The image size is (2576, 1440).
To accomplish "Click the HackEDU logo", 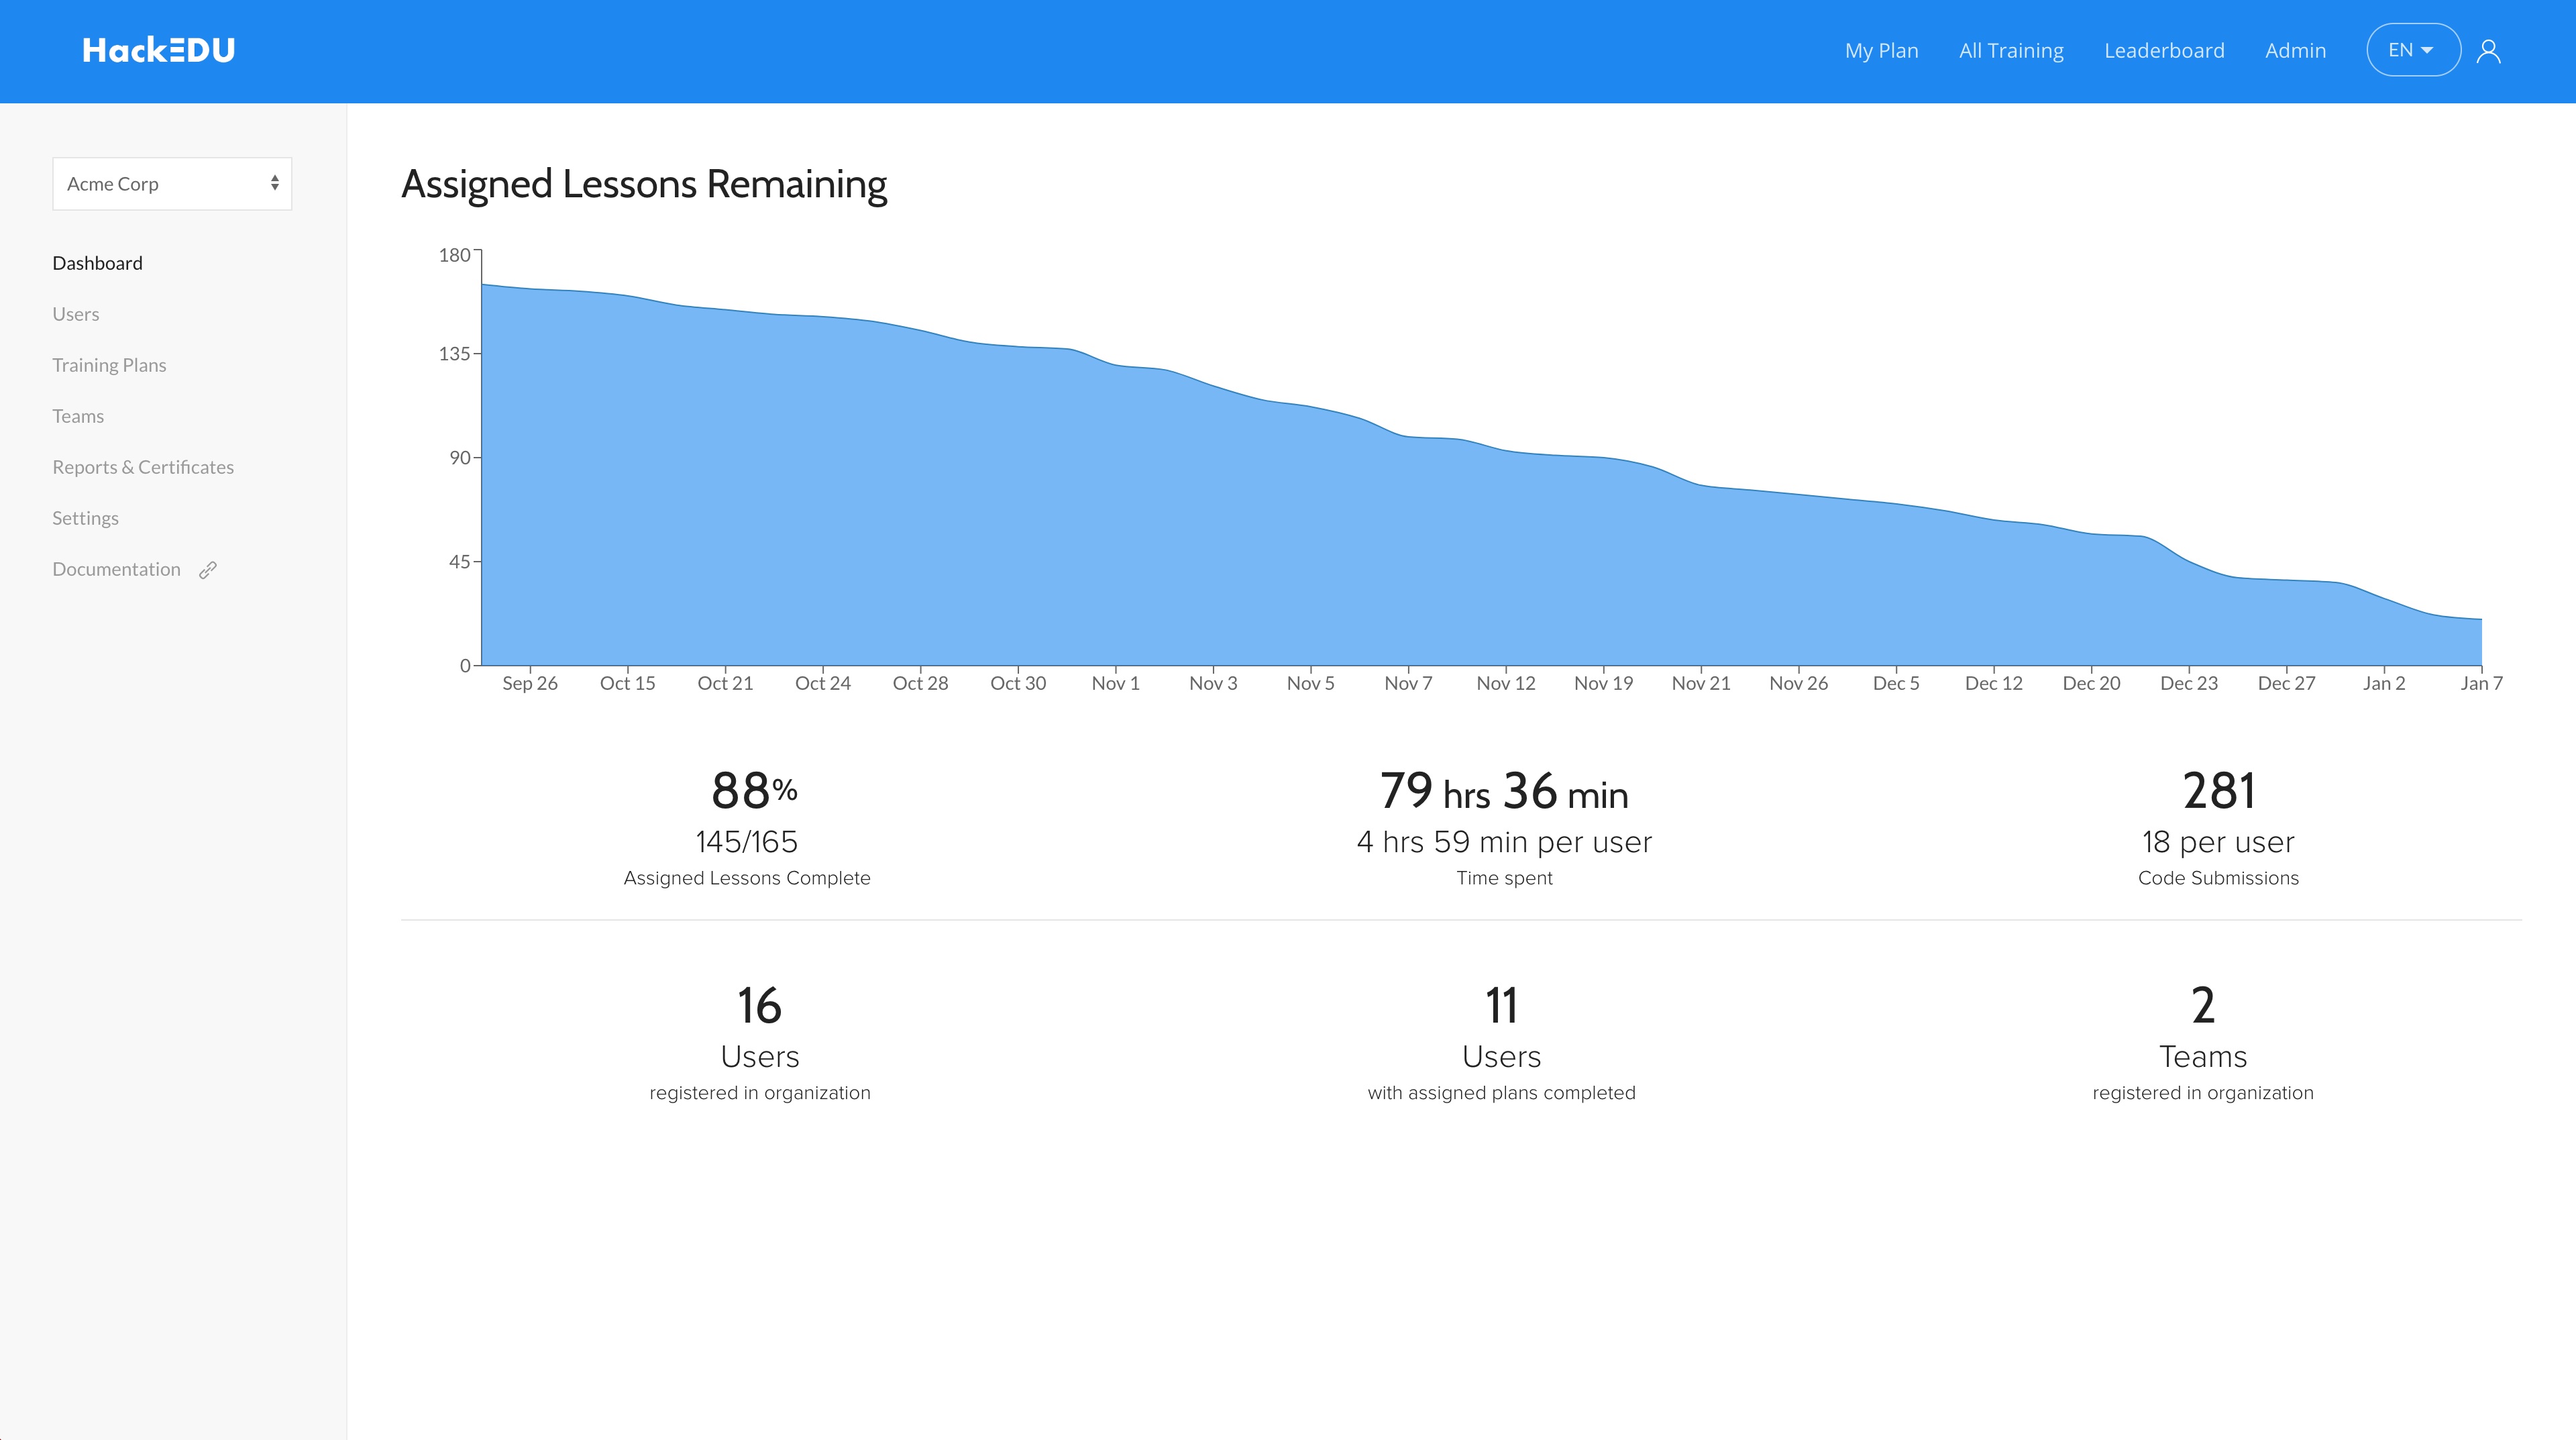I will [x=158, y=50].
